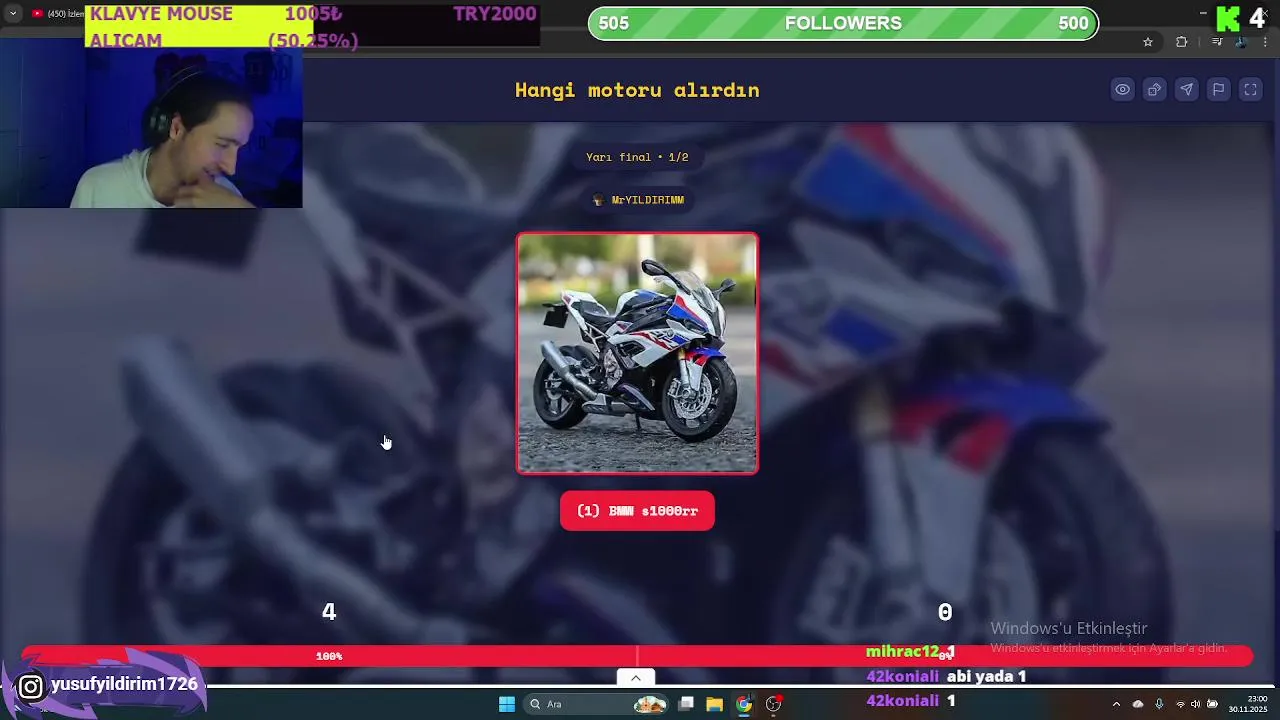
Task: Bookmark page with the star icon
Action: tap(1148, 42)
